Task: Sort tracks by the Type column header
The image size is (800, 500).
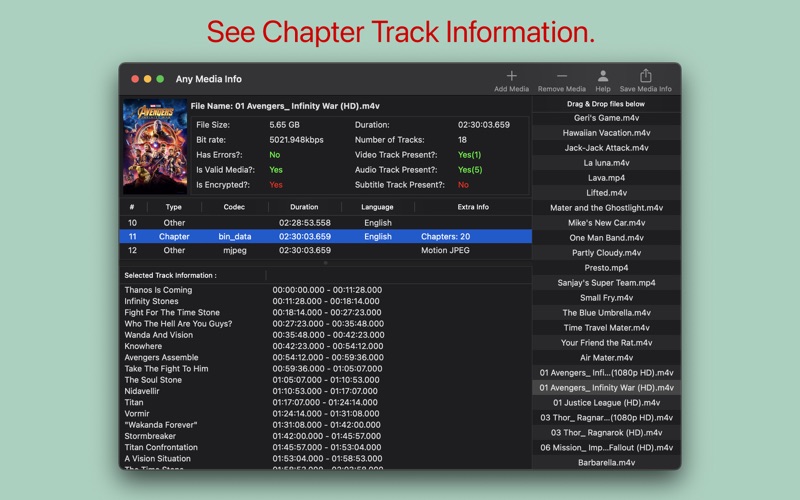Action: [173, 207]
